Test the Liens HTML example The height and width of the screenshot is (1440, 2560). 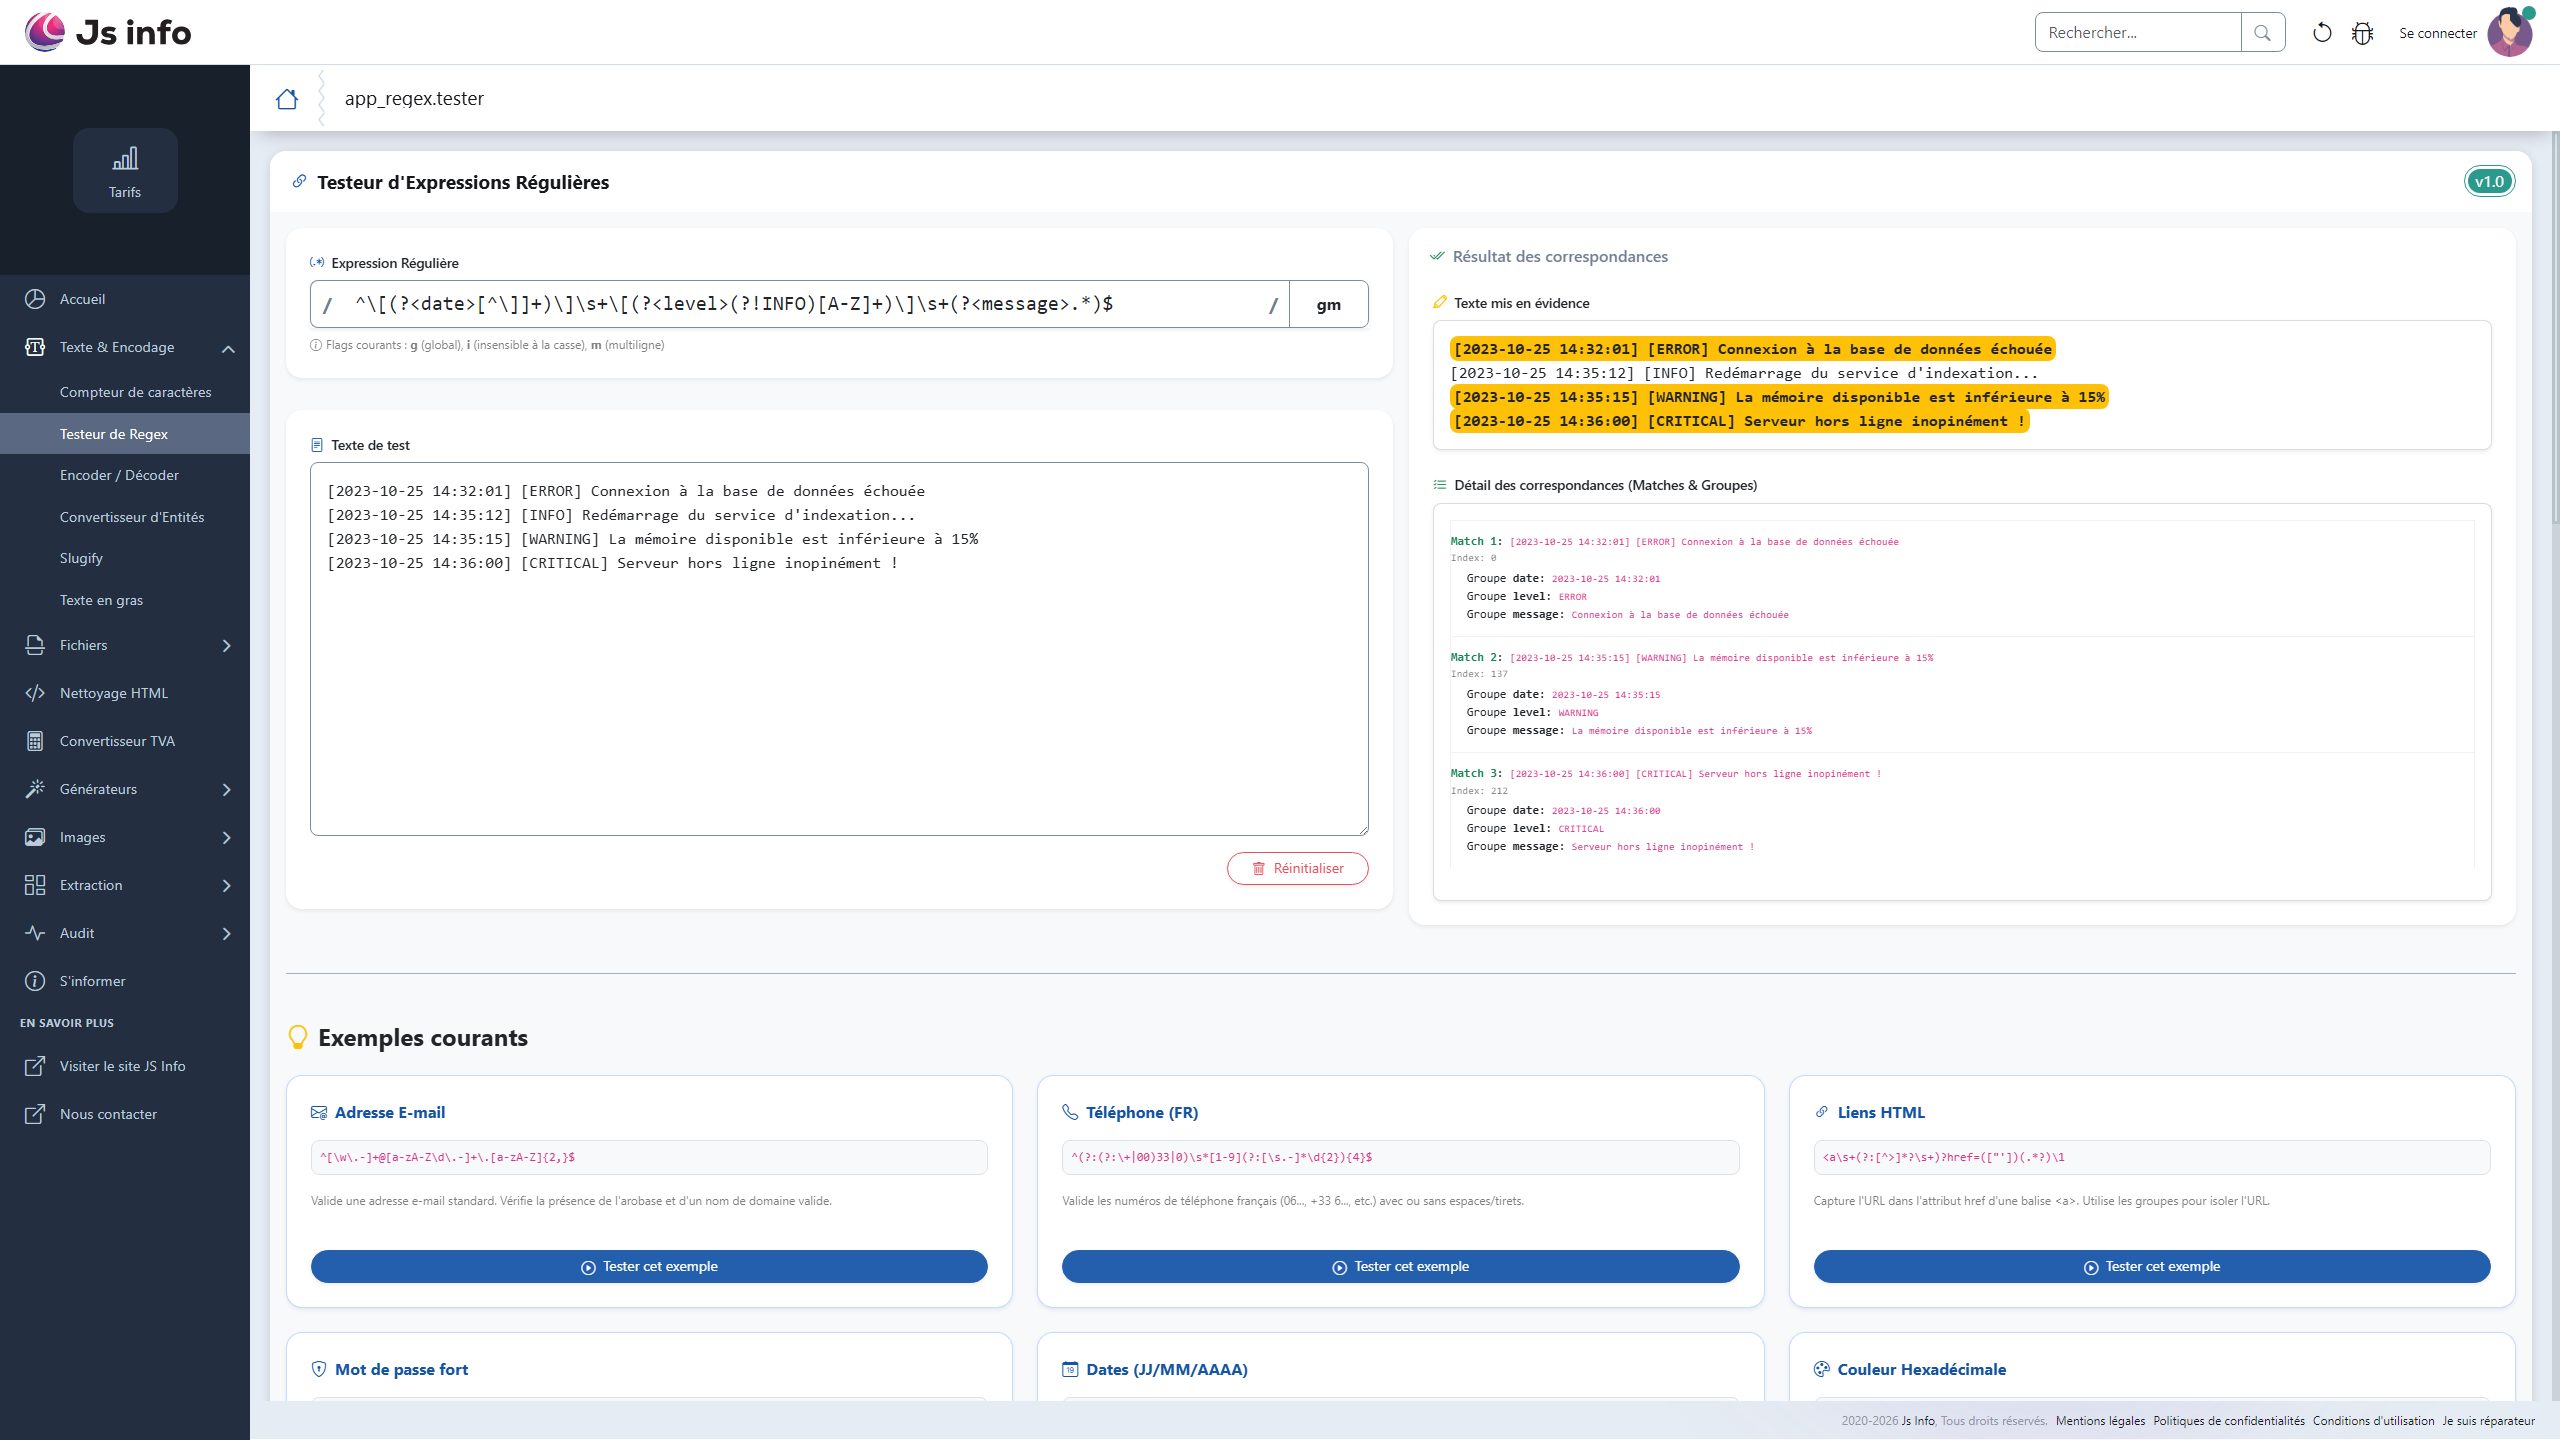click(x=2152, y=1266)
